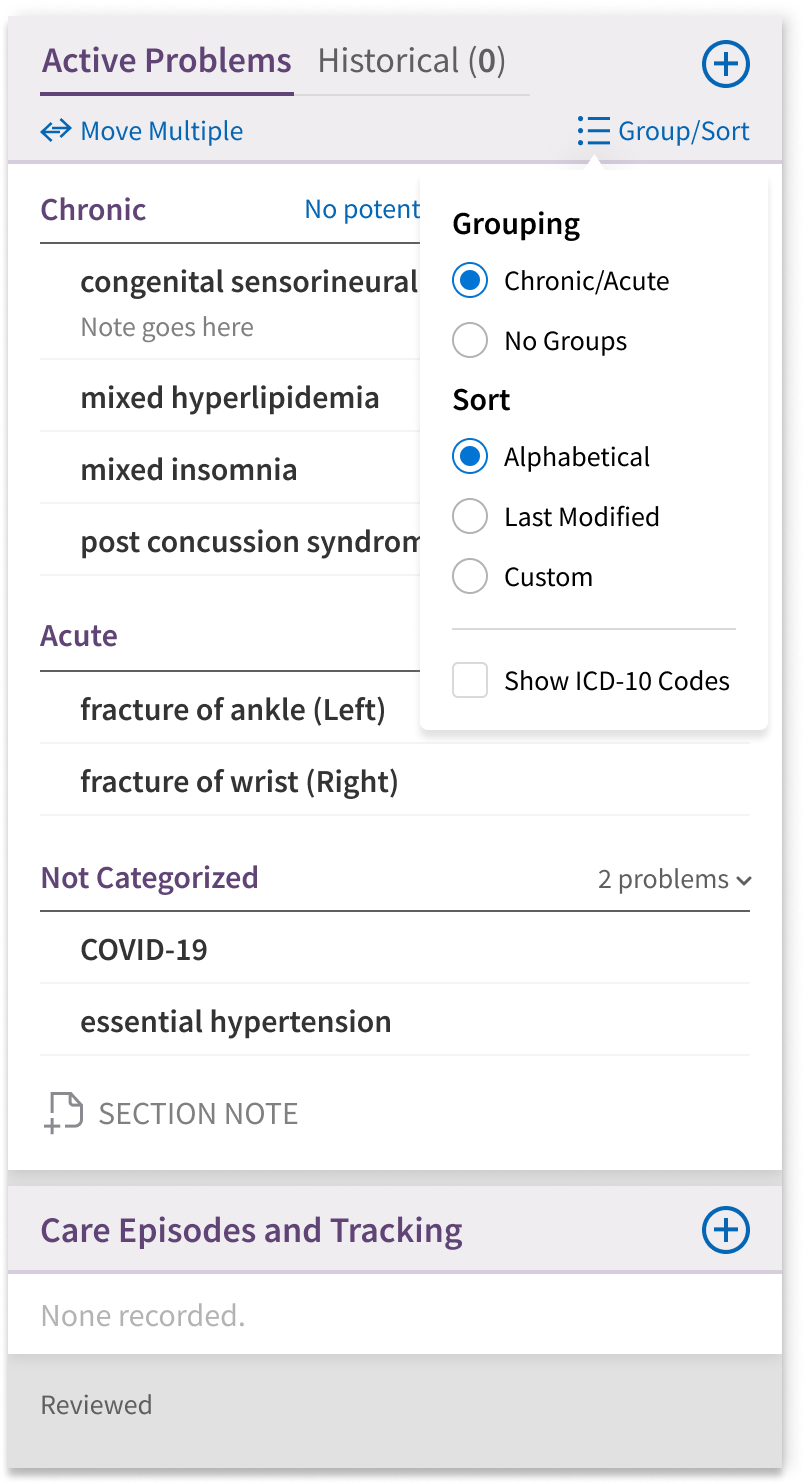Select the Active Problems tab
Viewport: 806px width, 1484px height.
tap(167, 62)
